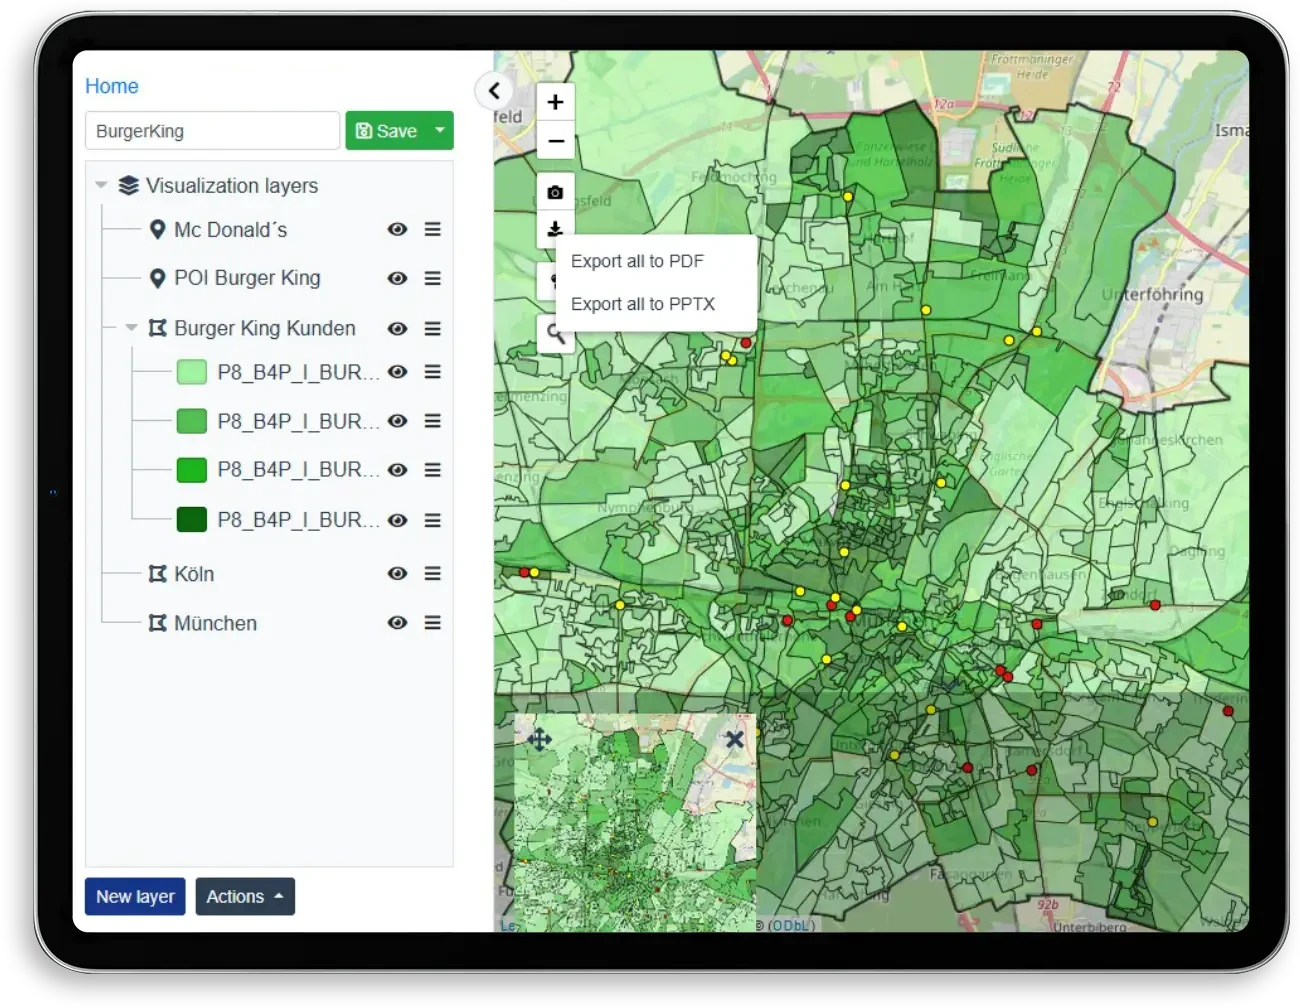Image resolution: width=1300 pixels, height=1008 pixels.
Task: Open the Save button dropdown arrow
Action: point(439,131)
